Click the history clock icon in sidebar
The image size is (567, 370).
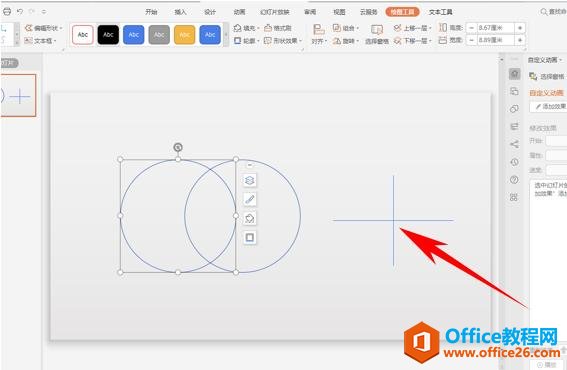click(514, 162)
